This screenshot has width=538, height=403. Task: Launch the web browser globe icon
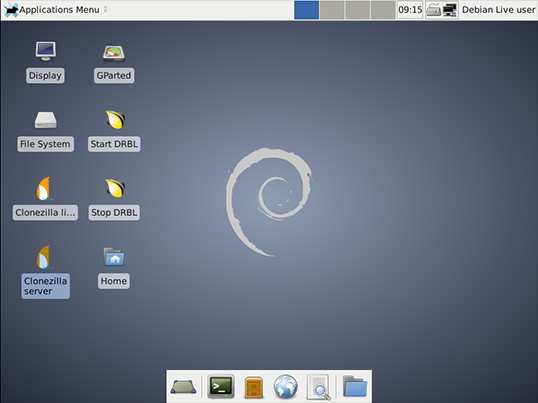[285, 387]
